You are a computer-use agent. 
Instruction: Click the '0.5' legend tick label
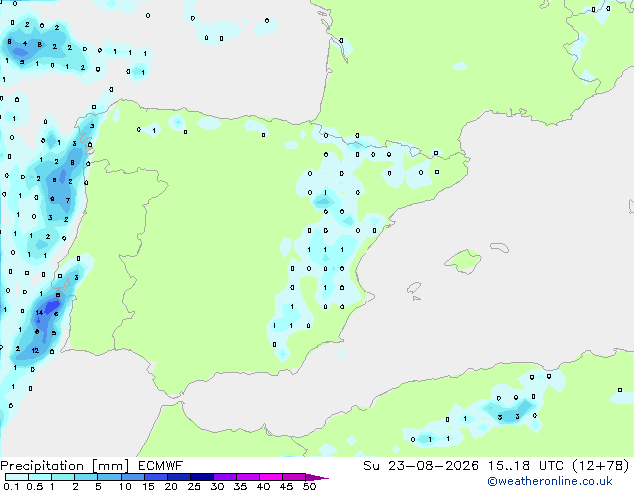[x=34, y=486]
